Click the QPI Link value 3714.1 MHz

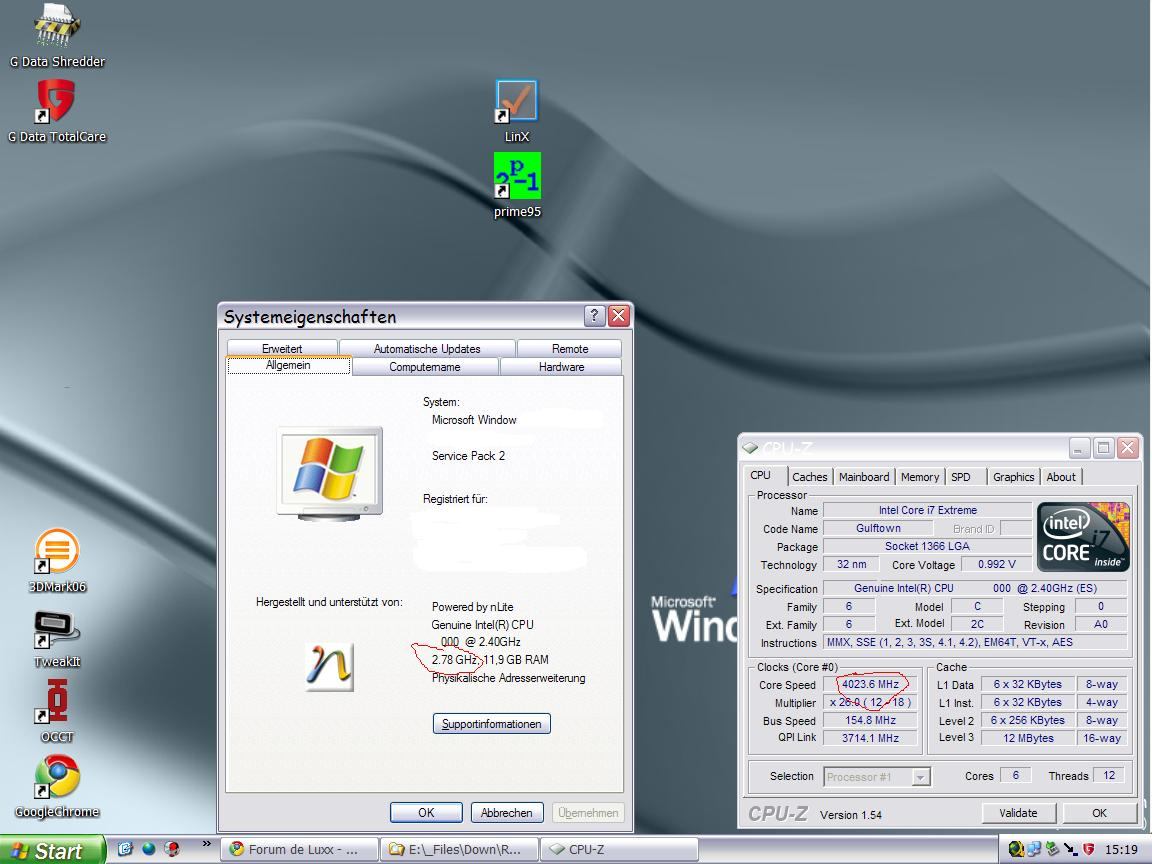871,738
